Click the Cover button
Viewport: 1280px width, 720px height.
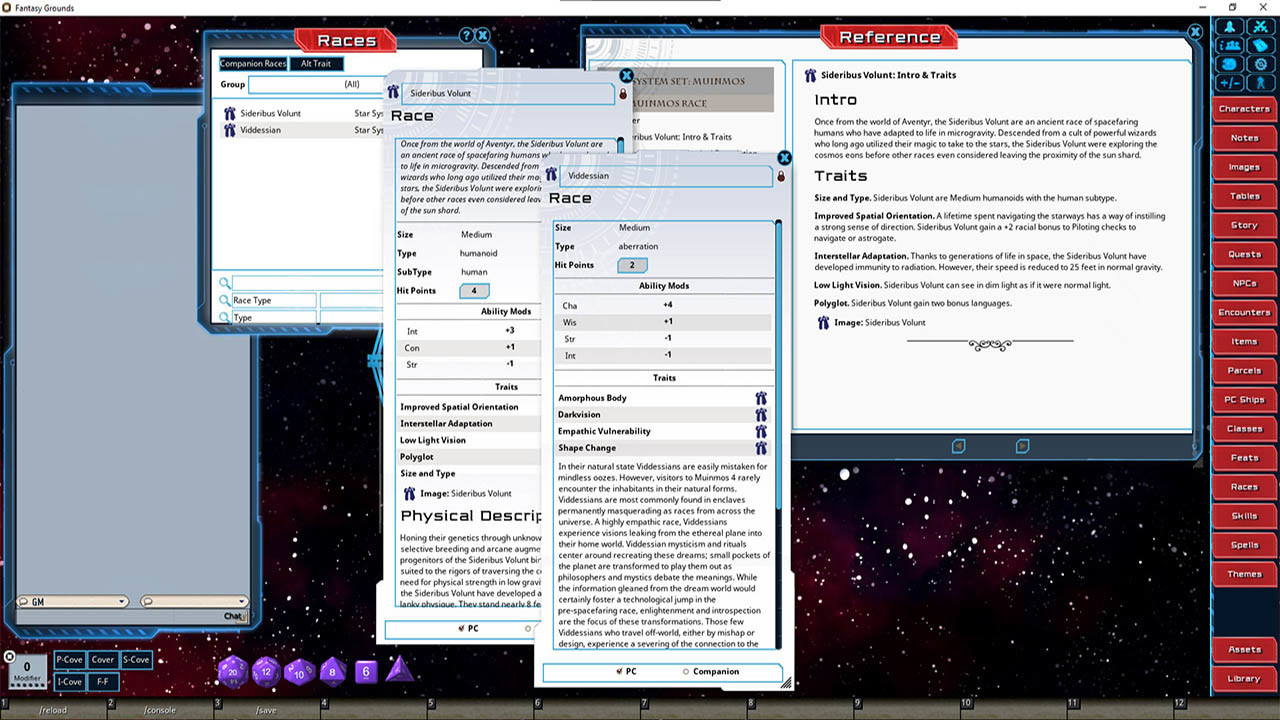103,659
